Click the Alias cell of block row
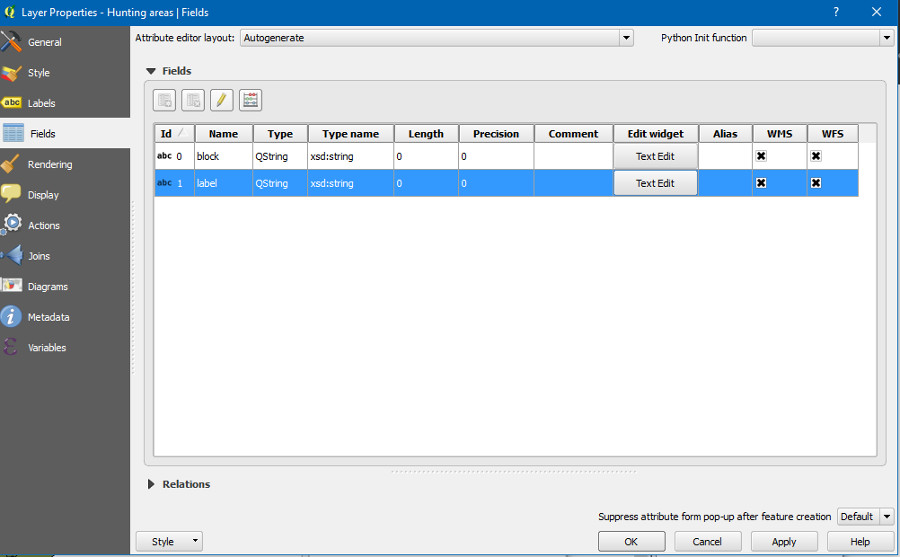The image size is (900, 557). coord(726,156)
